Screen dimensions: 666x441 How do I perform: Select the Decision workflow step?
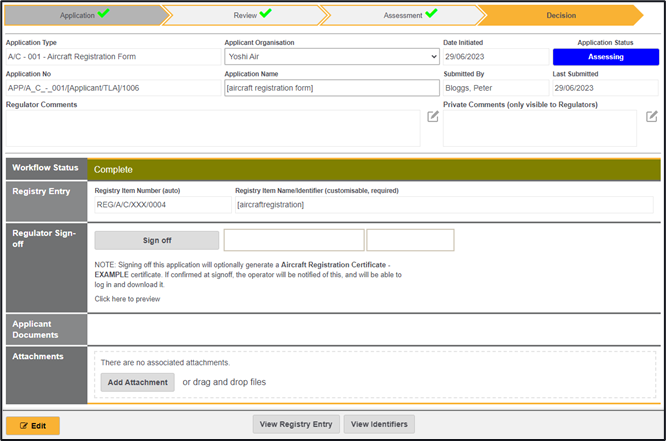560,15
